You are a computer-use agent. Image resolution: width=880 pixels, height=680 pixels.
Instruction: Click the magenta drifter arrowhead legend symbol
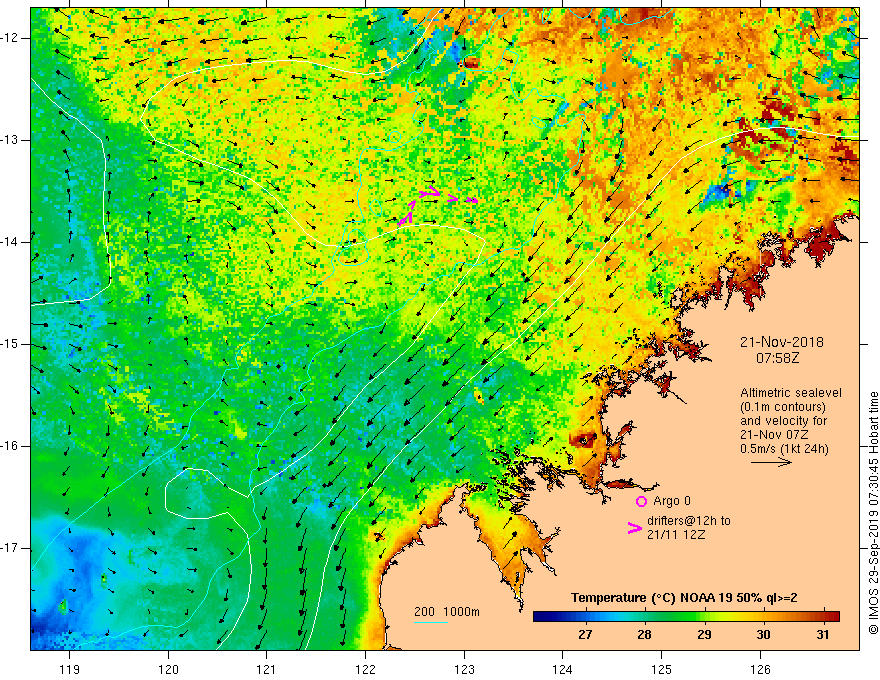pos(635,527)
